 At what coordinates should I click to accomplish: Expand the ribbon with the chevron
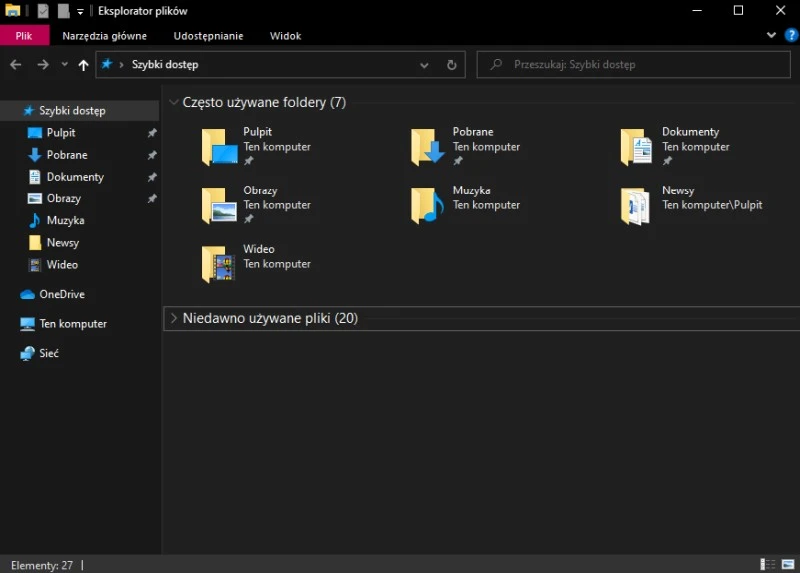tap(771, 35)
